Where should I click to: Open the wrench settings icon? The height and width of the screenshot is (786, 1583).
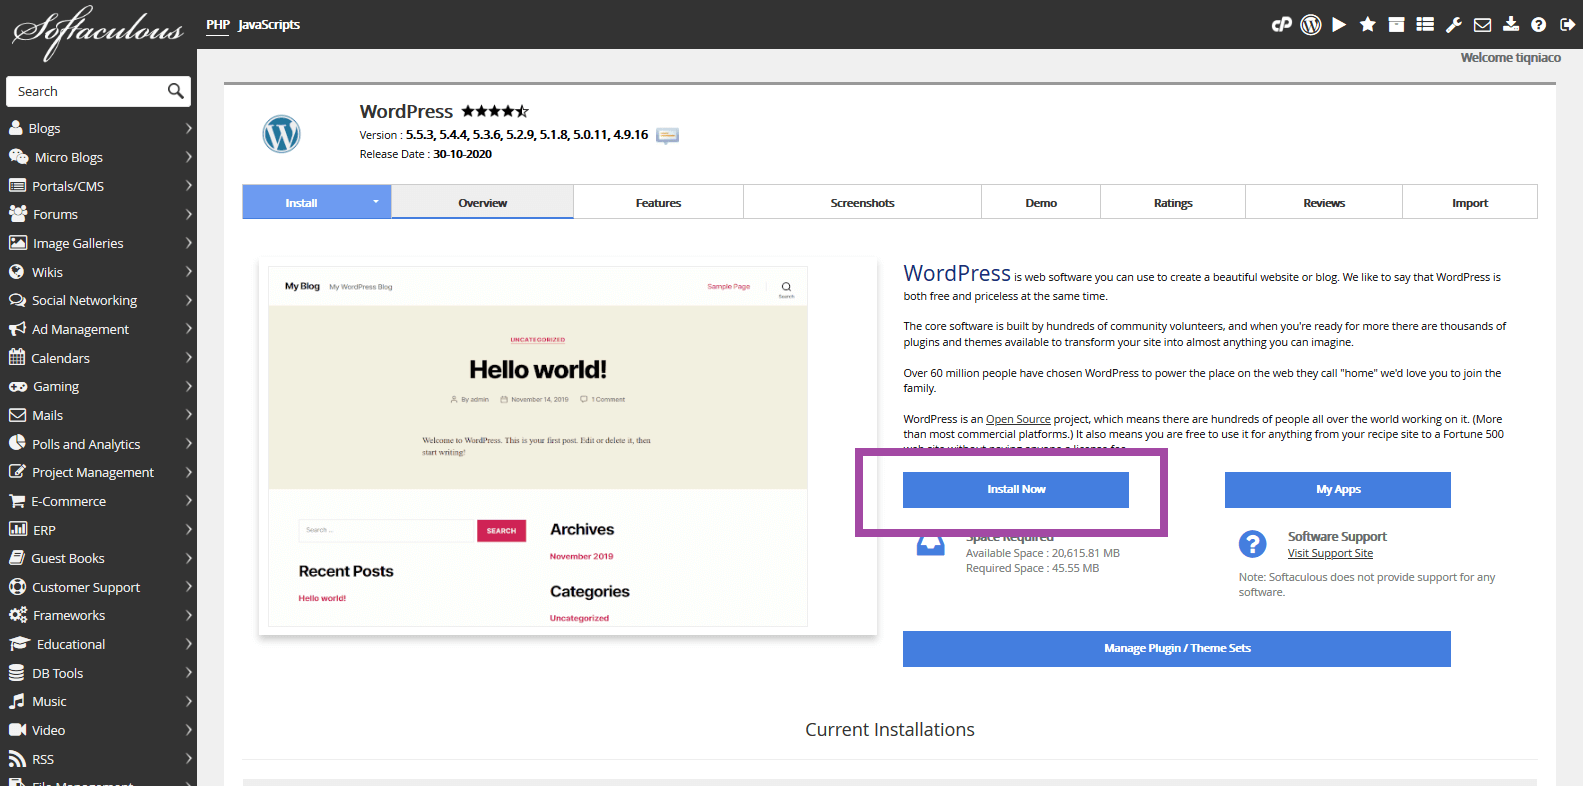point(1454,25)
